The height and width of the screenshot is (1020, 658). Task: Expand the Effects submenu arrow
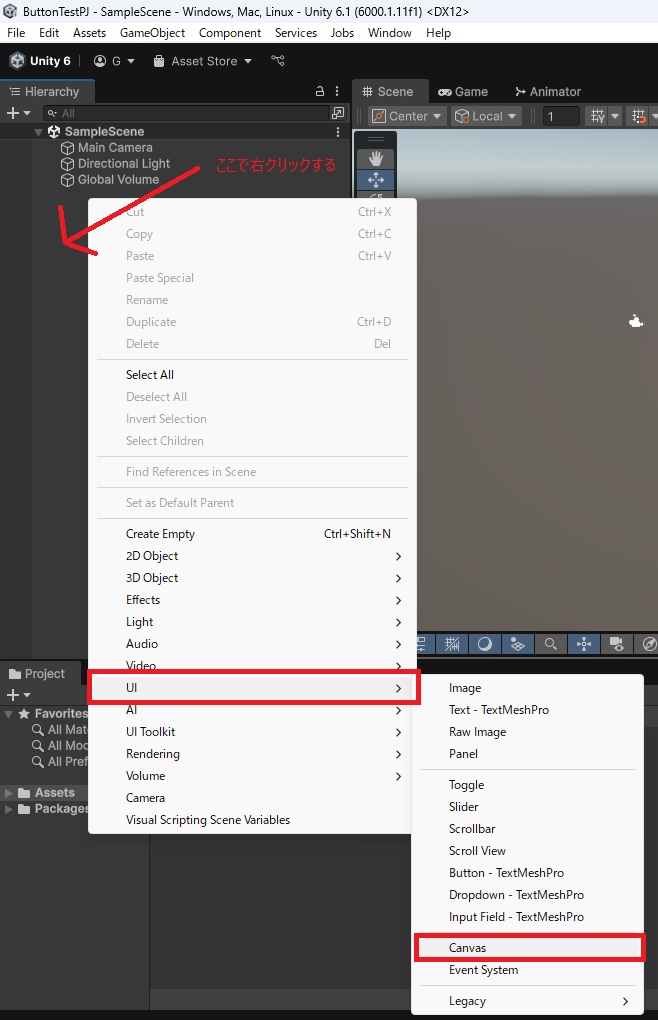[399, 600]
